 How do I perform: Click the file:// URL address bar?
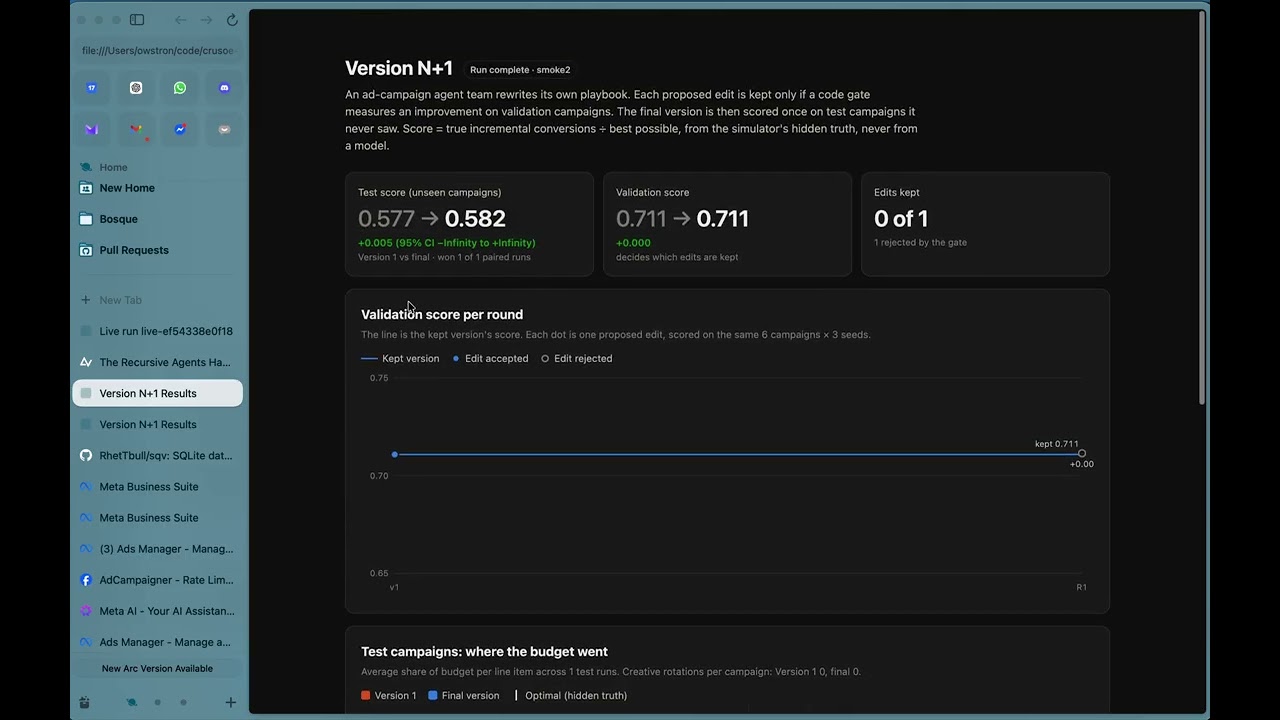point(157,50)
